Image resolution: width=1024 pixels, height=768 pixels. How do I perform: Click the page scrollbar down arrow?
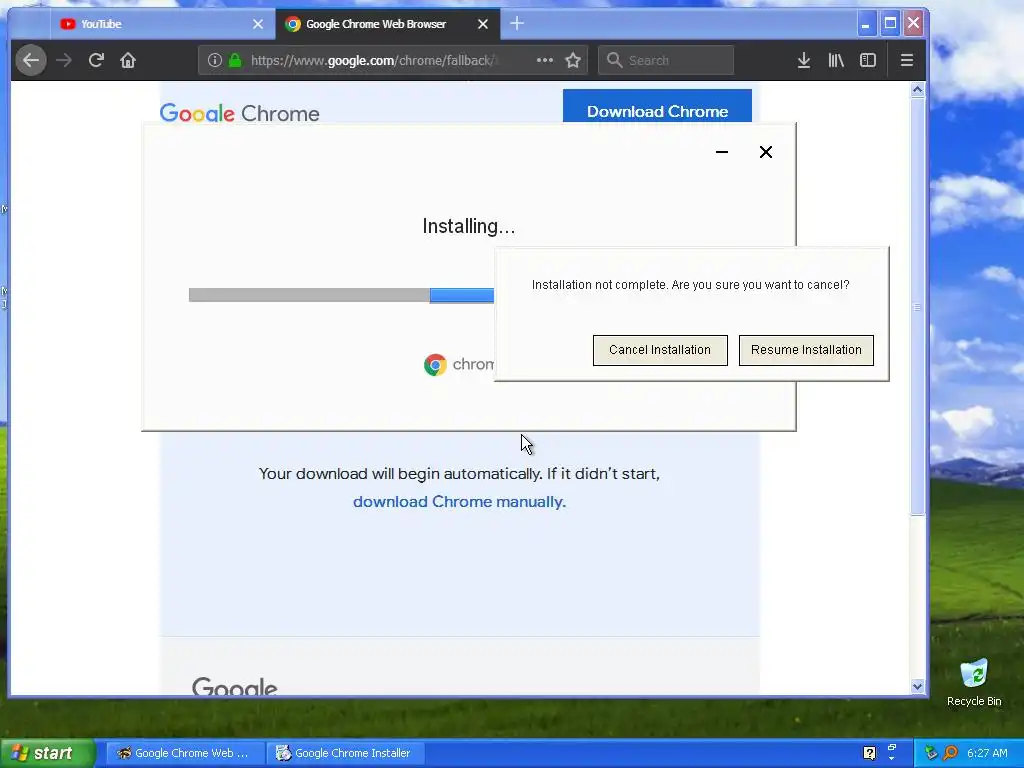(x=918, y=686)
